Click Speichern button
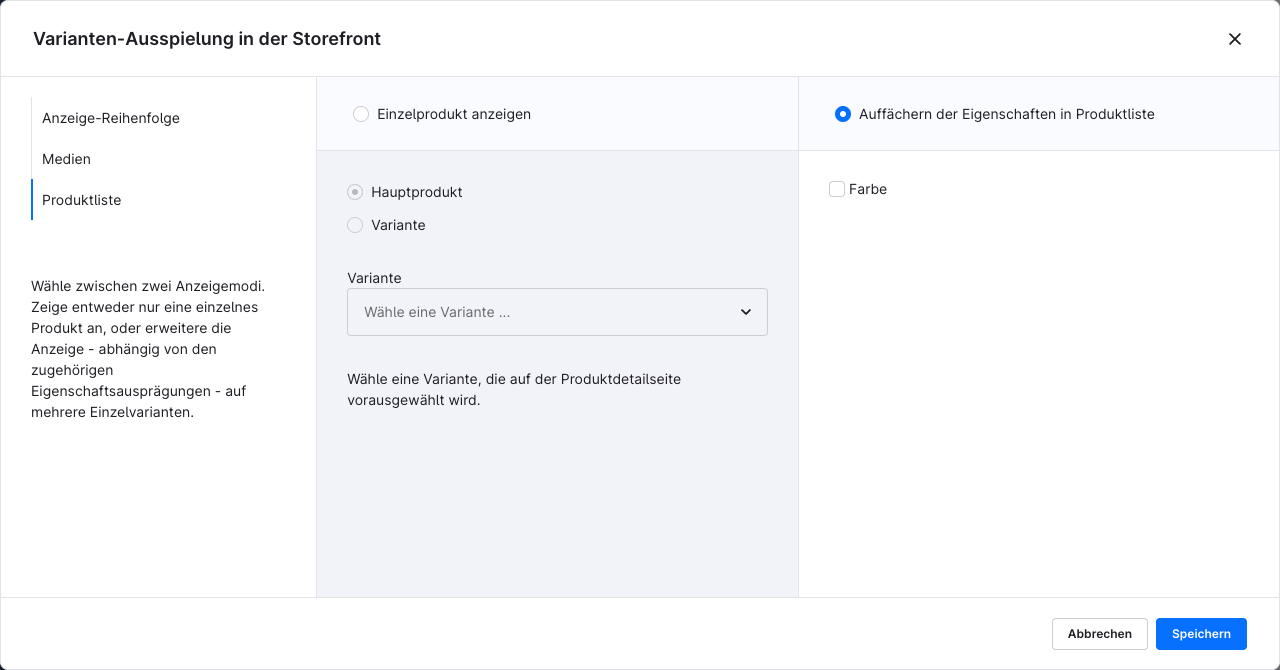 (1201, 634)
